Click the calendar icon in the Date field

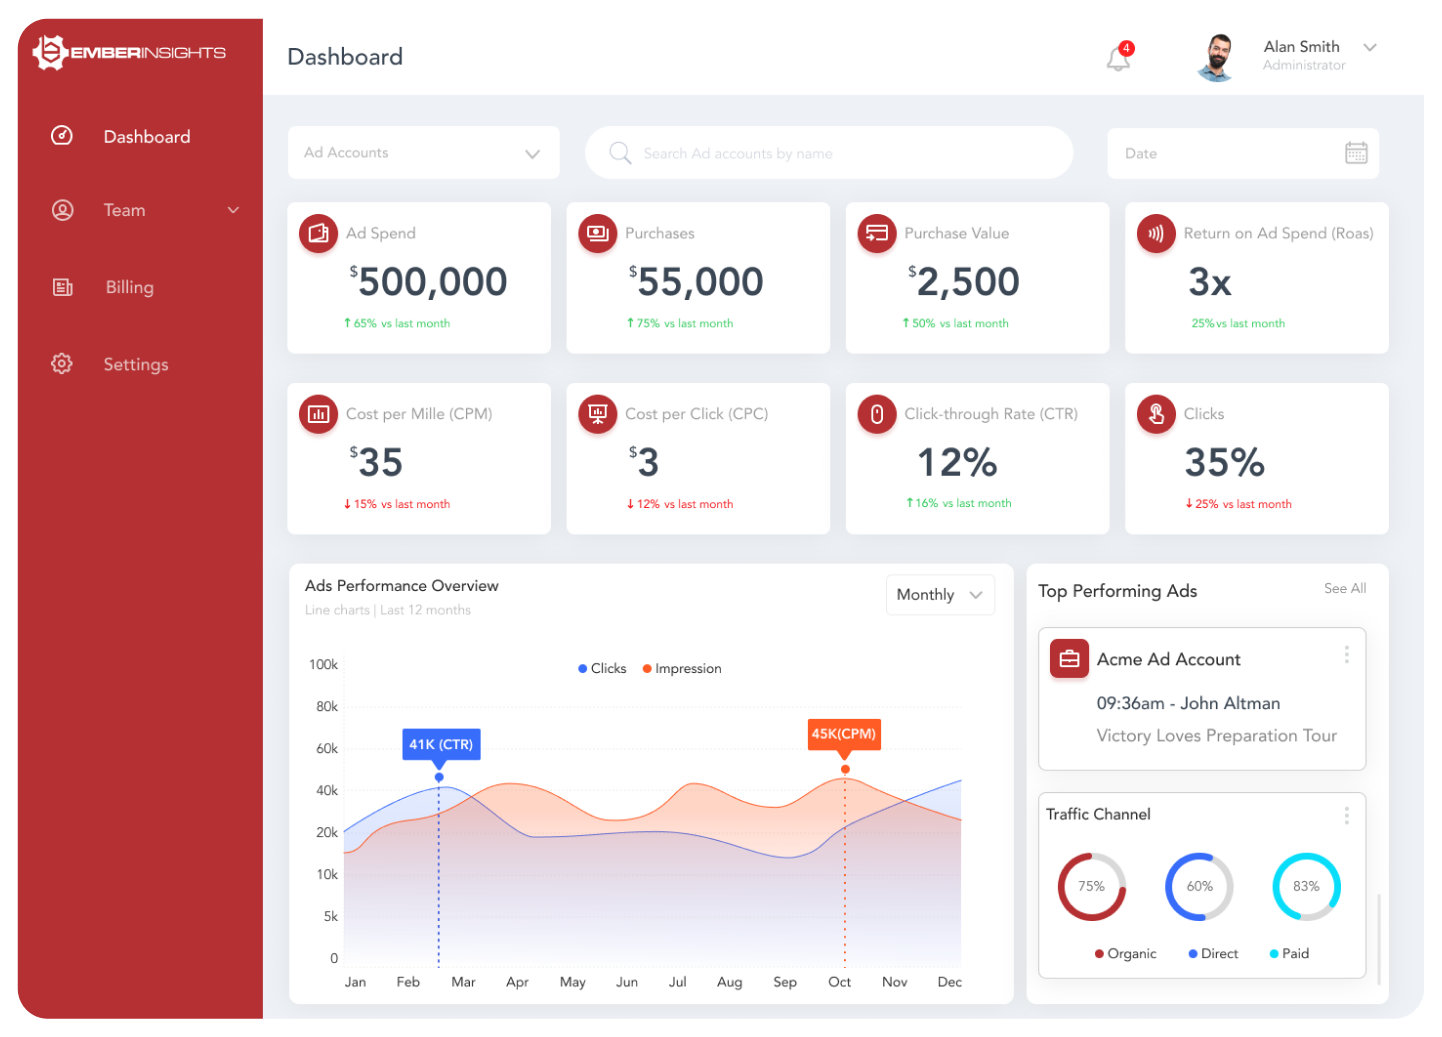[x=1356, y=152]
